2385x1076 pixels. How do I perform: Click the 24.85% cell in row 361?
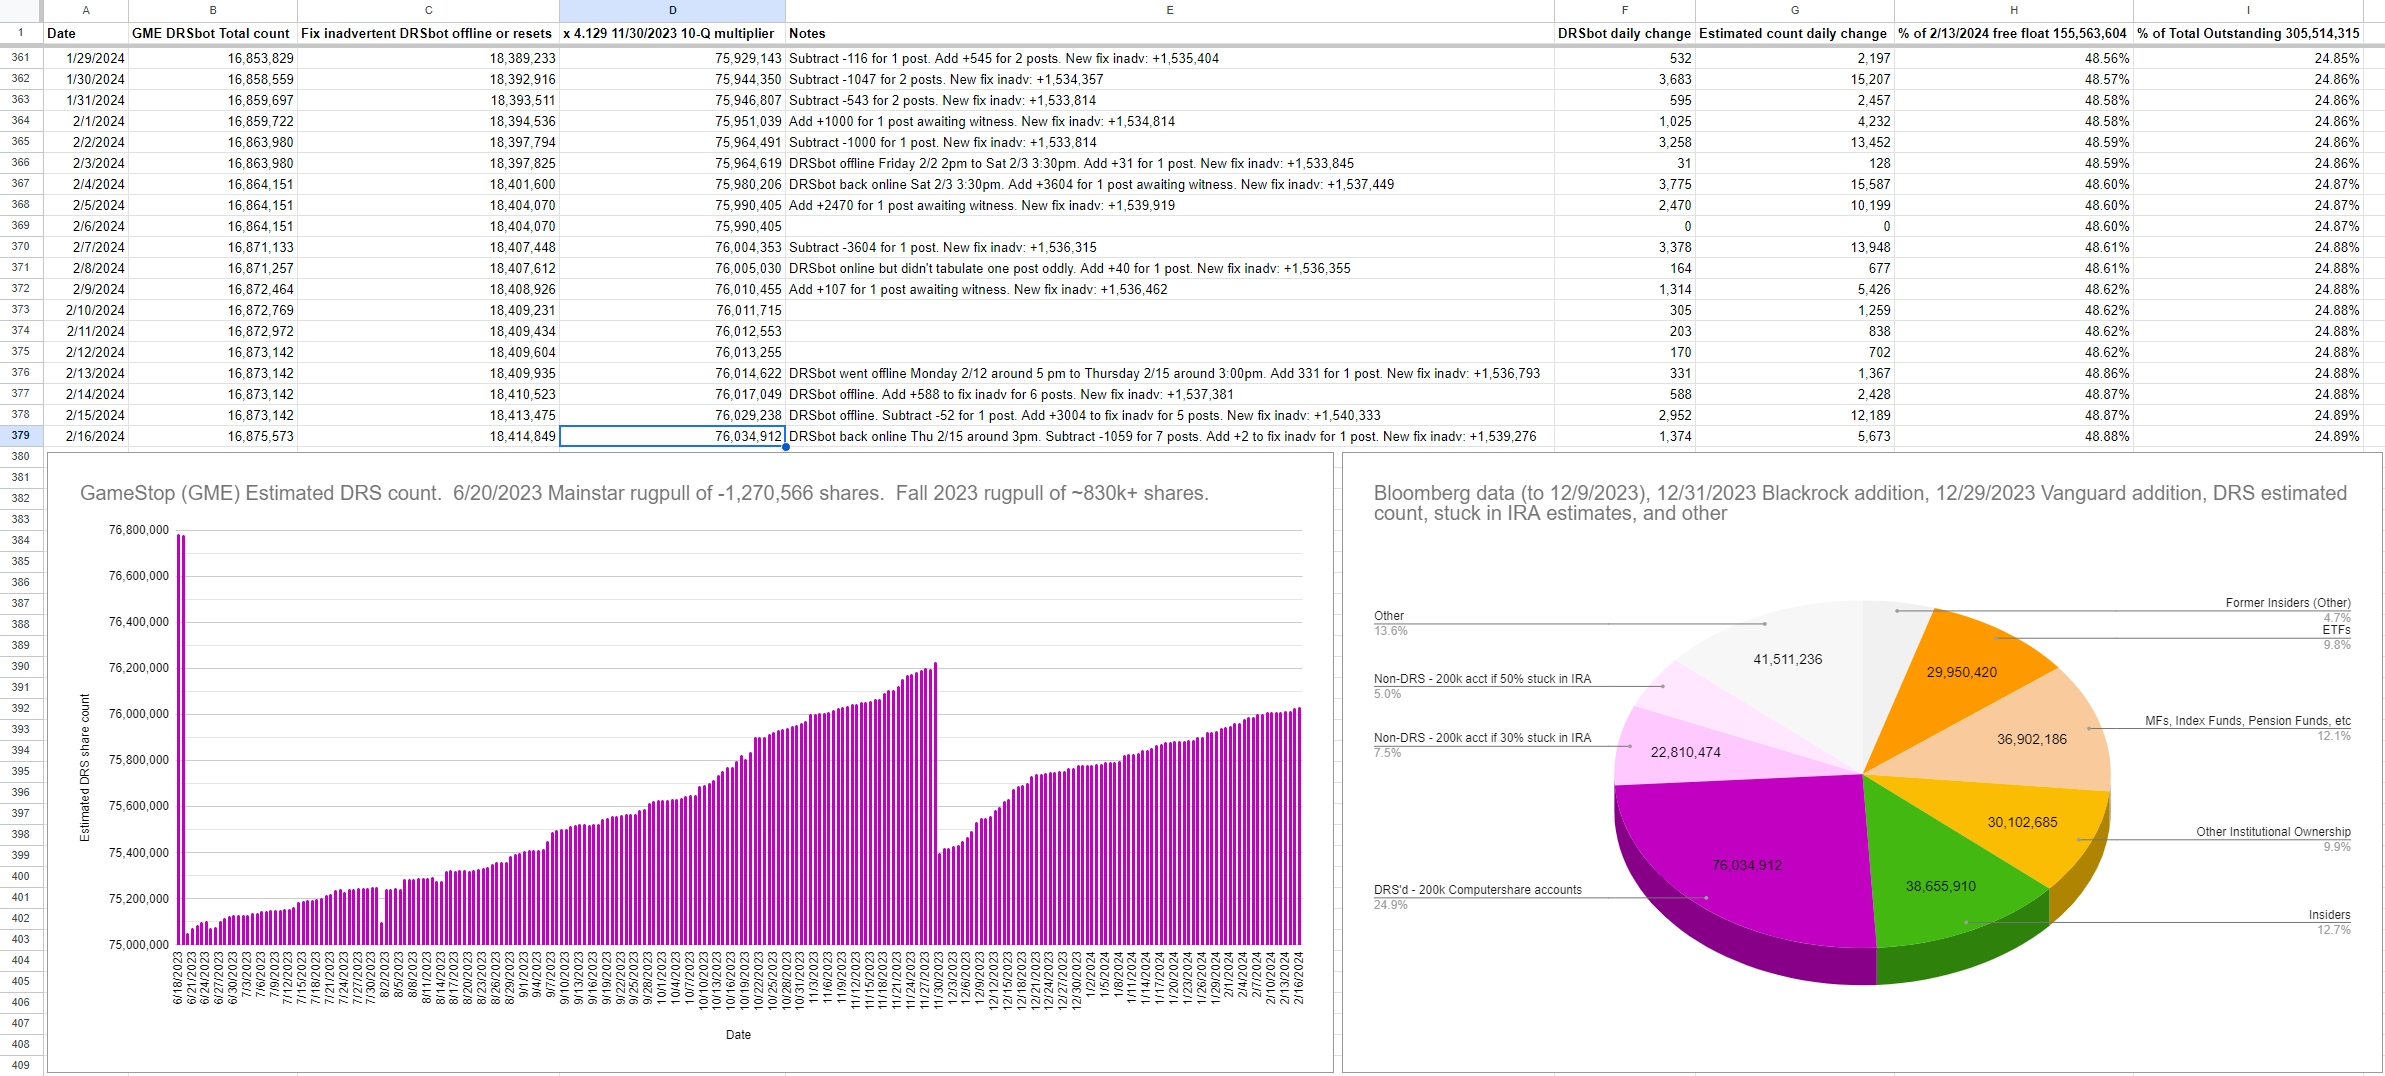[2248, 58]
